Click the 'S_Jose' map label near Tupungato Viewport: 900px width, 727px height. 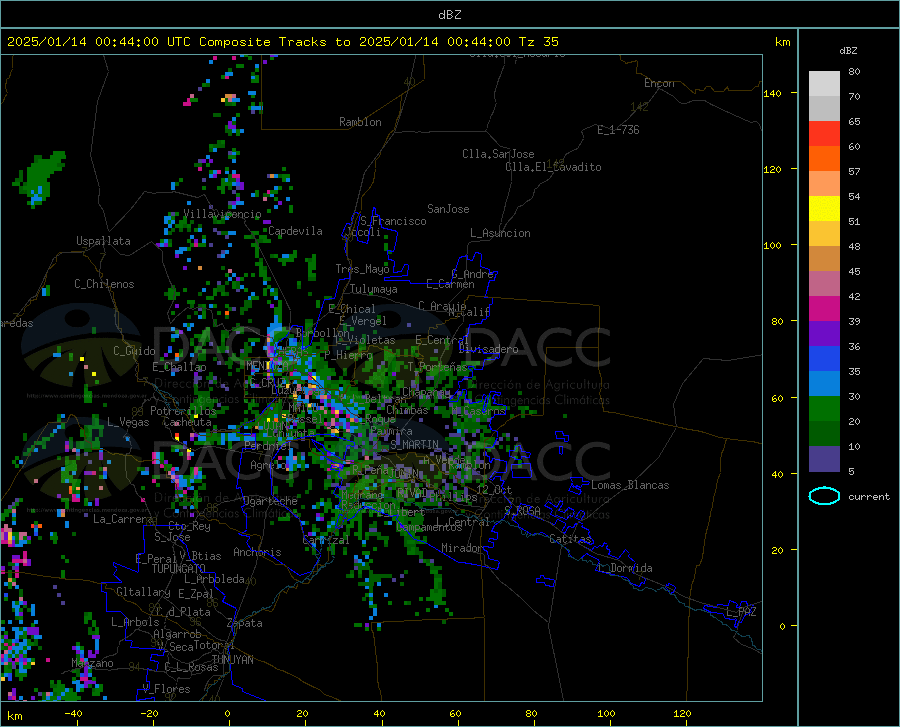(172, 537)
